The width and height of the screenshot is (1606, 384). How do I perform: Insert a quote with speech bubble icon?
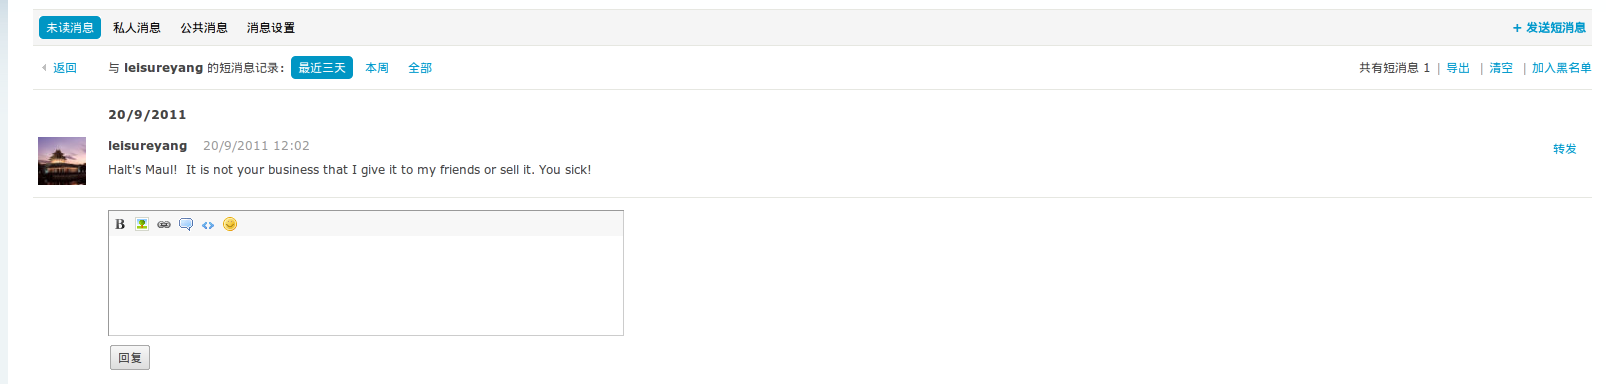pos(186,224)
